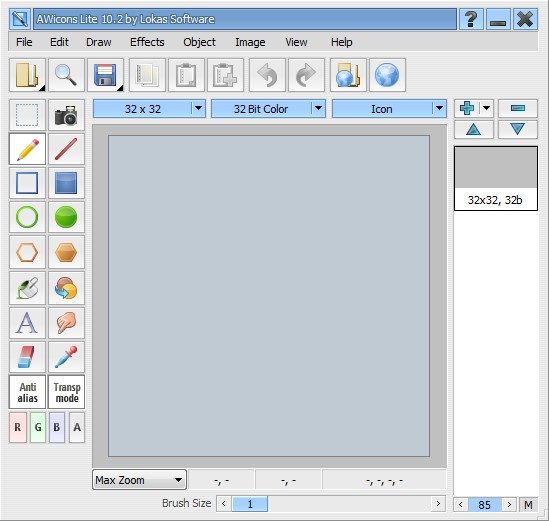This screenshot has height=521, width=549.
Task: Decrease brush size left arrow
Action: click(224, 504)
